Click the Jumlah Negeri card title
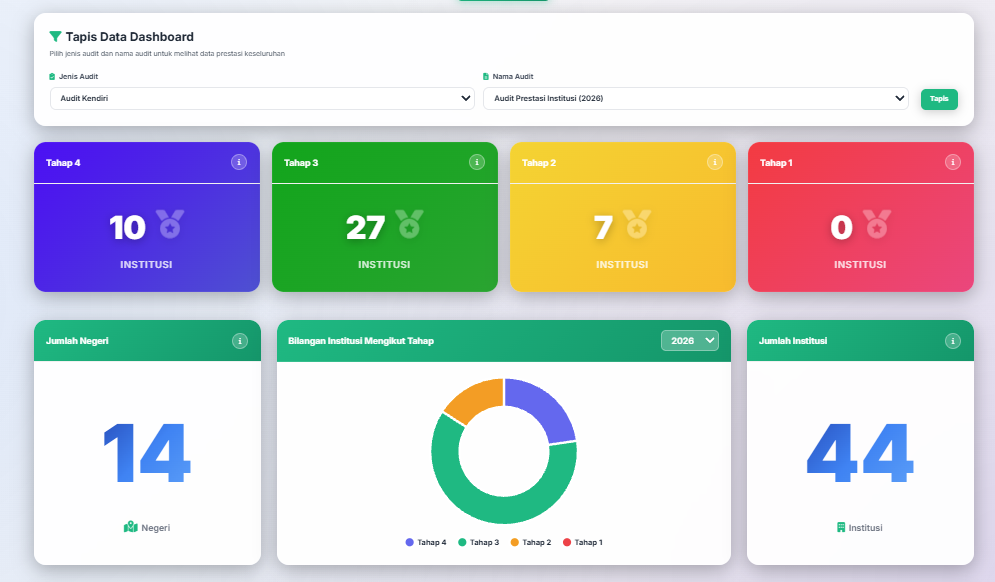Image resolution: width=995 pixels, height=582 pixels. tap(77, 341)
